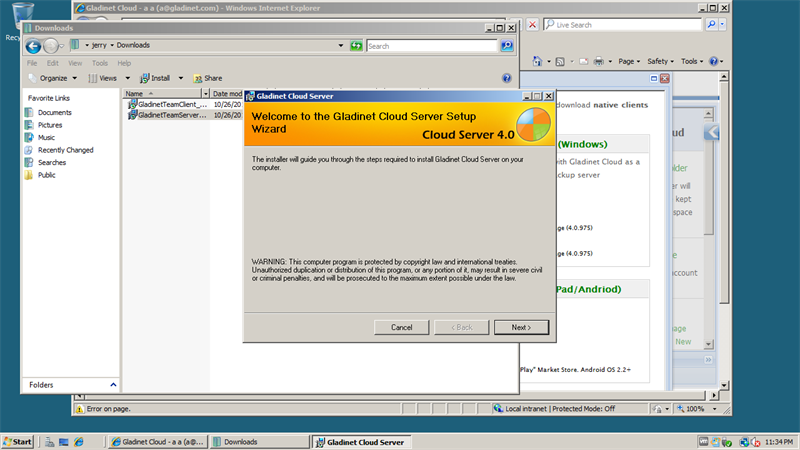Open the Windows Start menu

(17, 442)
